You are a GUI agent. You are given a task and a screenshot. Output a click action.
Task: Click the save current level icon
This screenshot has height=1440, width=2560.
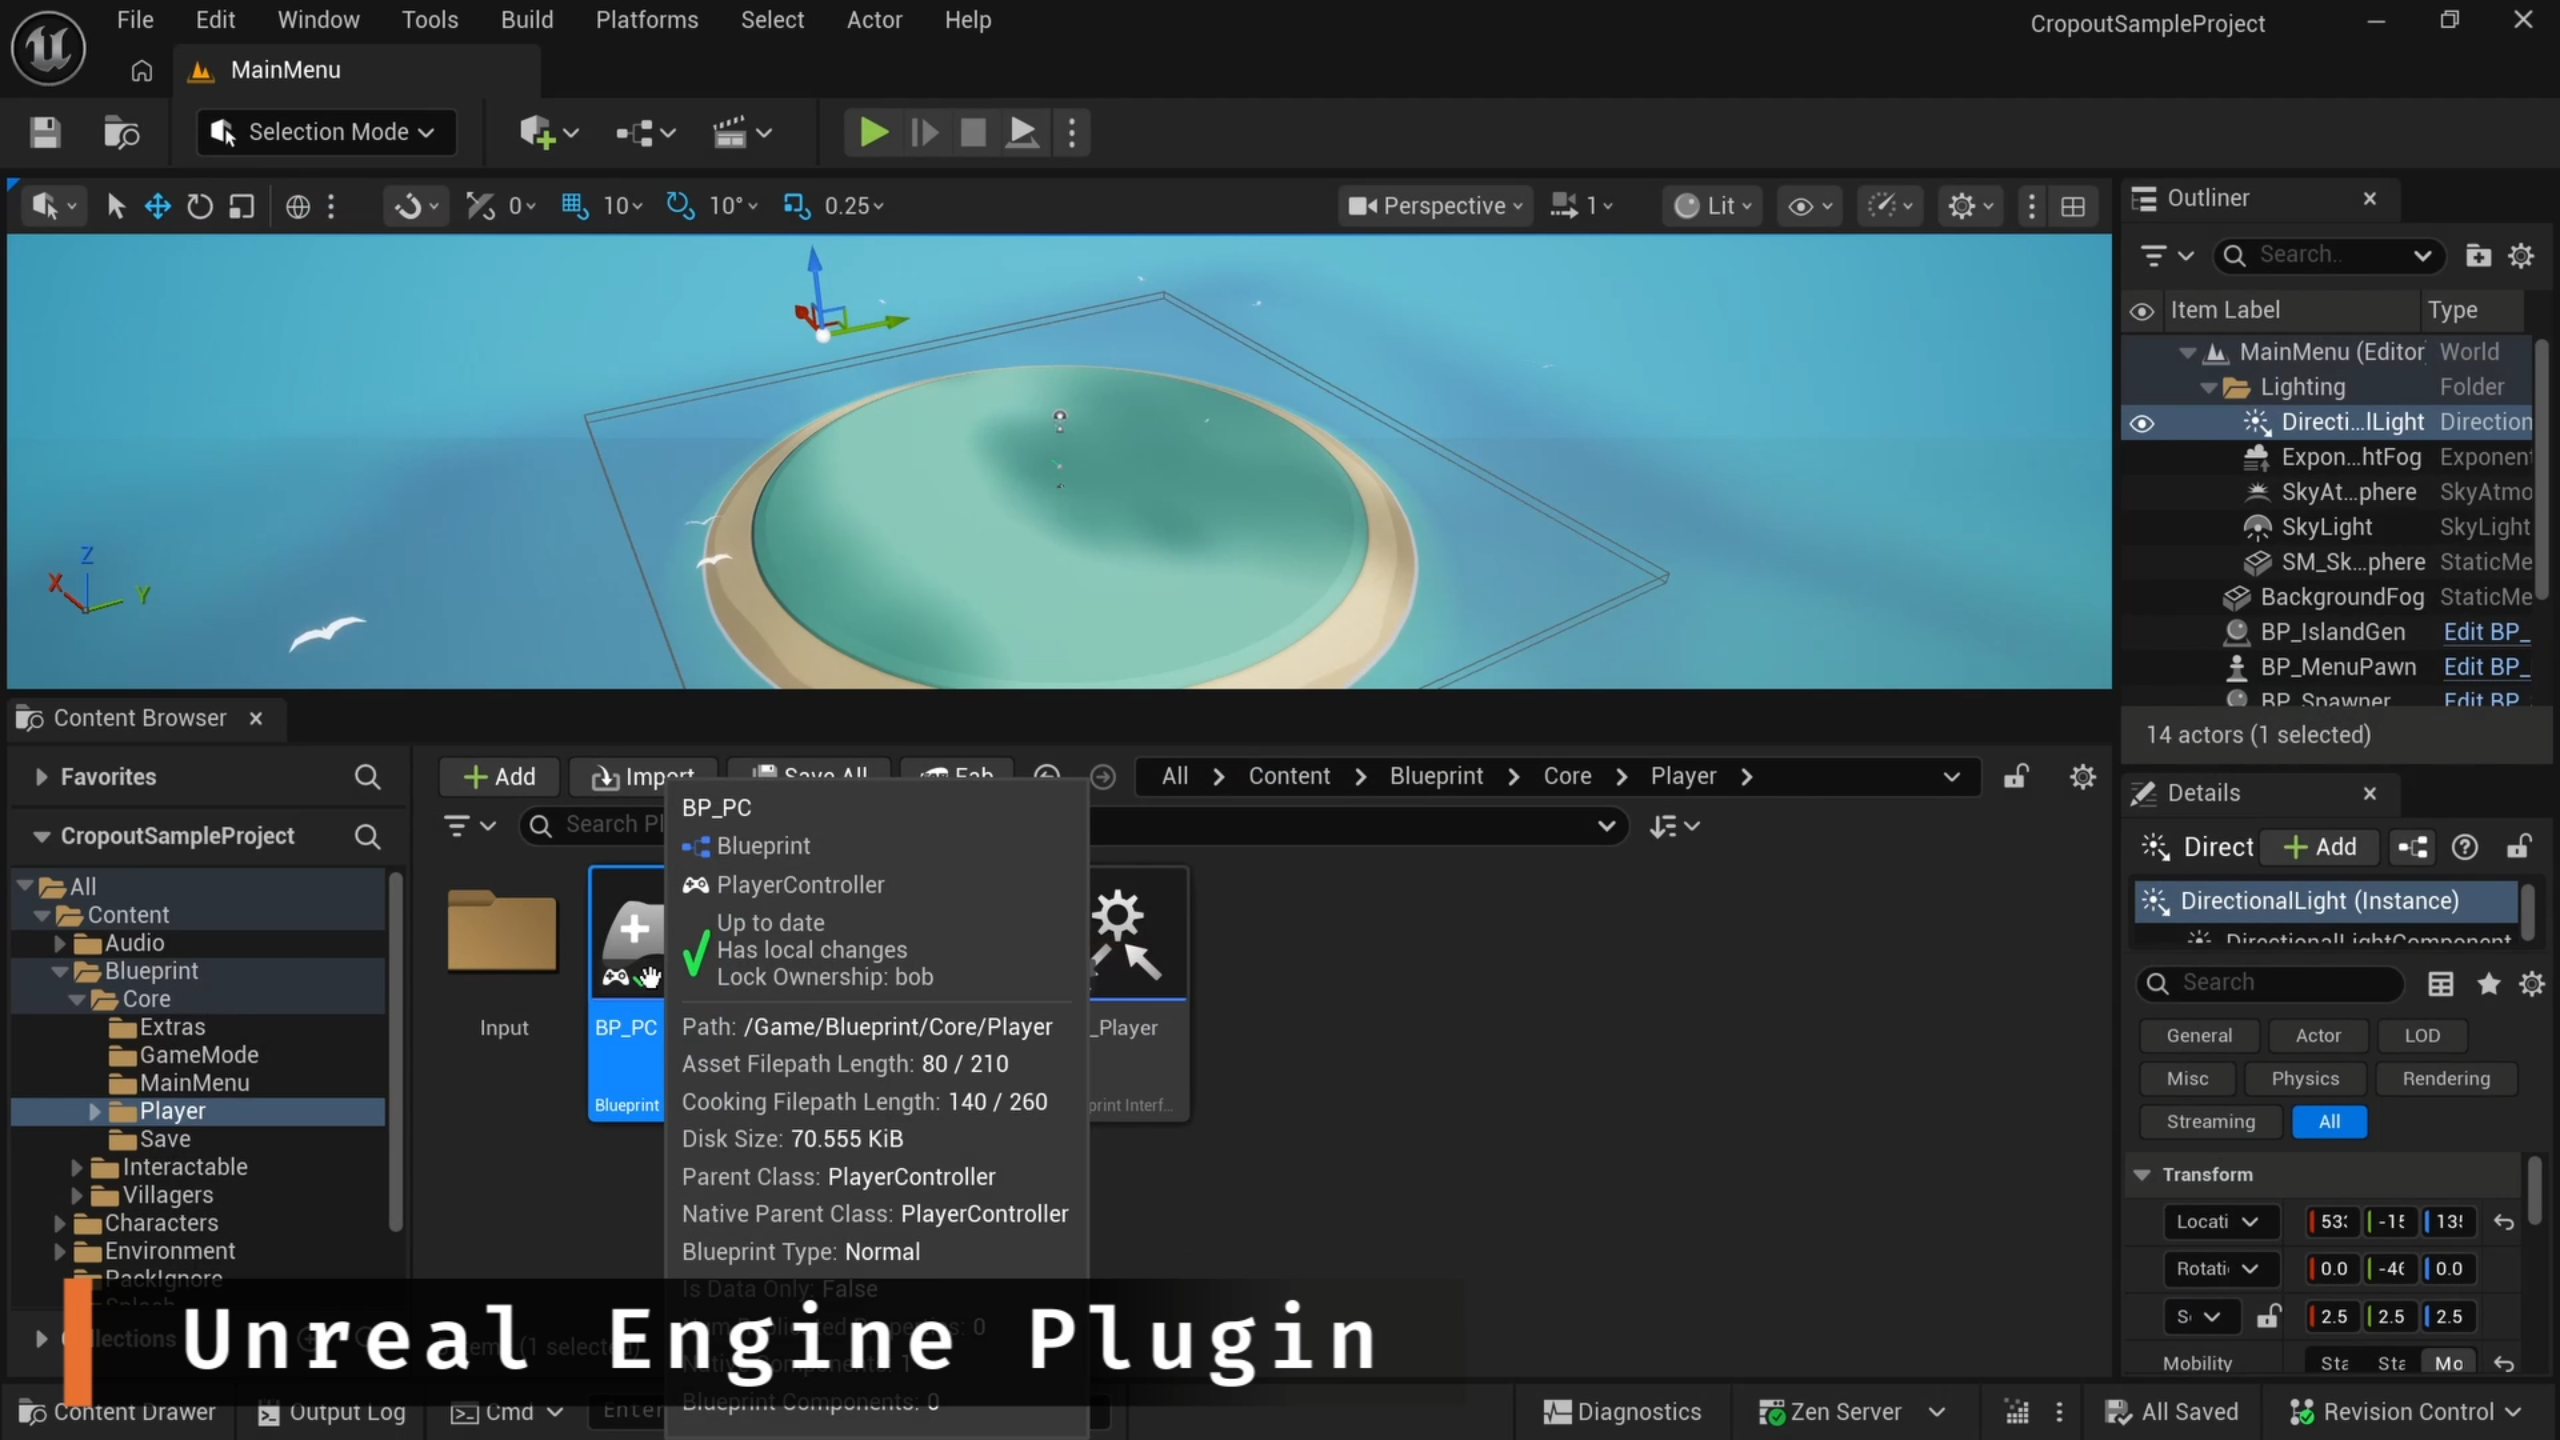coord(45,132)
